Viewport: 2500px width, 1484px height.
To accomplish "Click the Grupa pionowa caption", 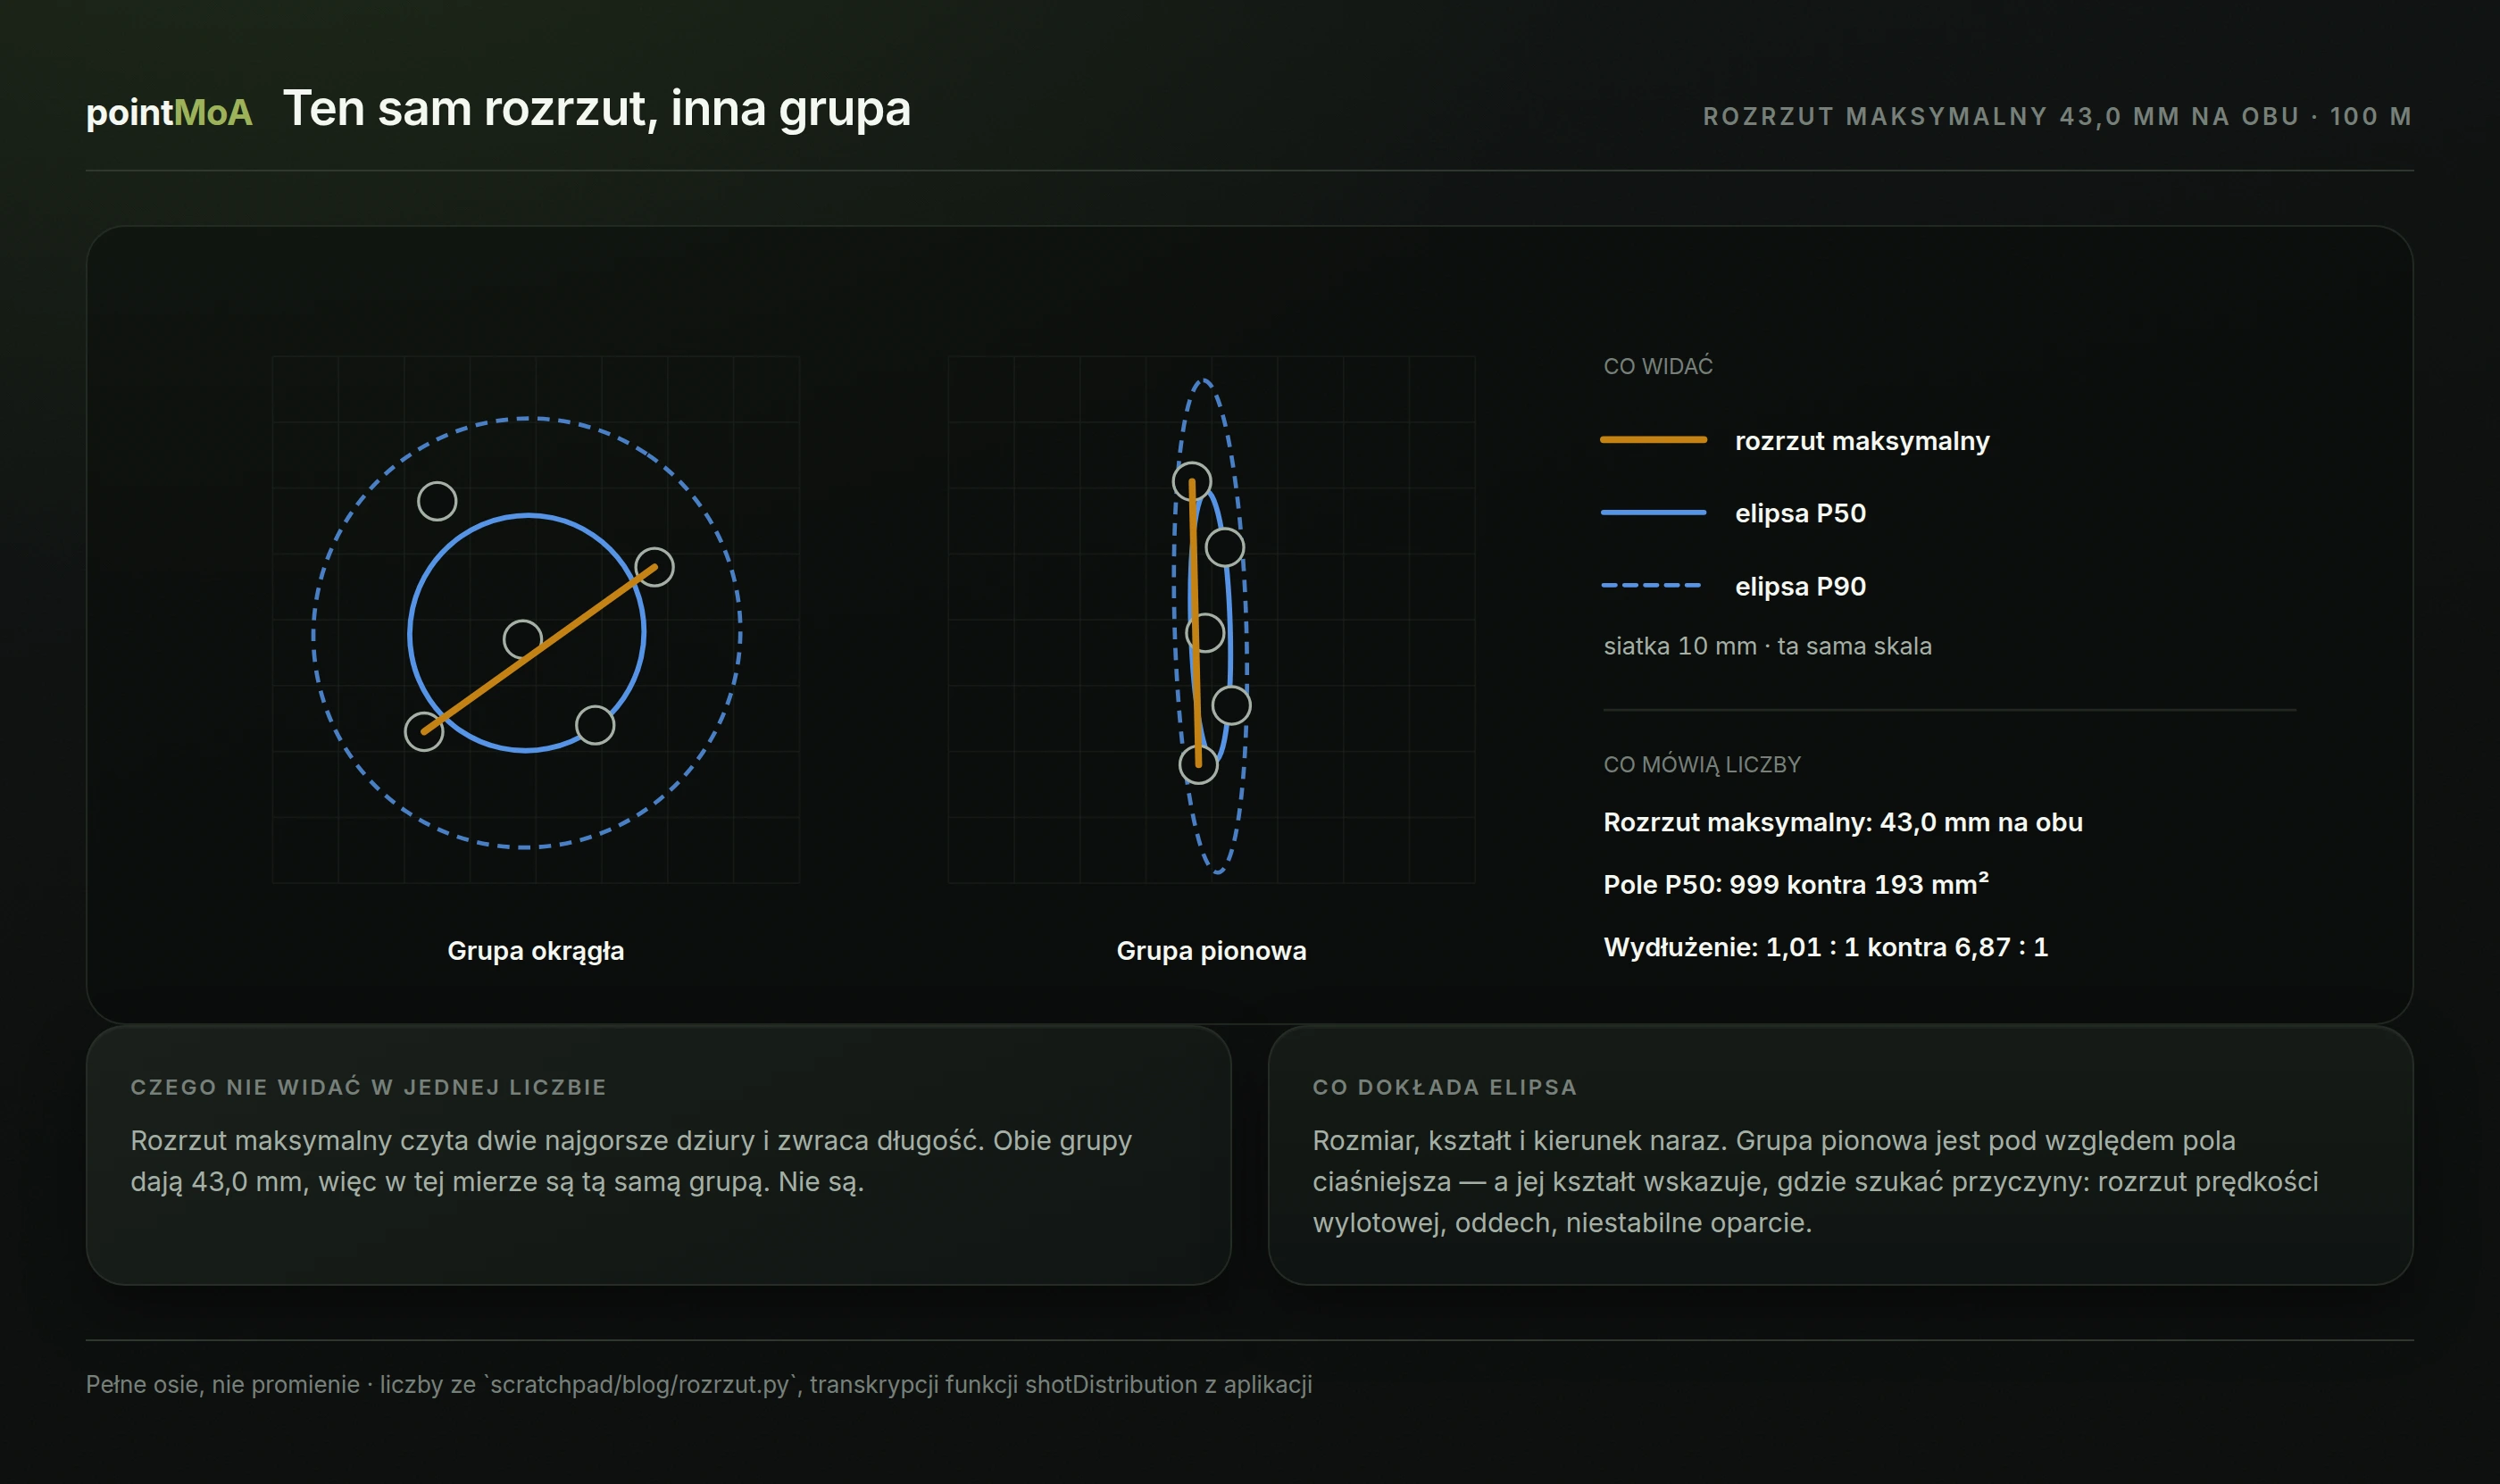I will tap(1211, 951).
